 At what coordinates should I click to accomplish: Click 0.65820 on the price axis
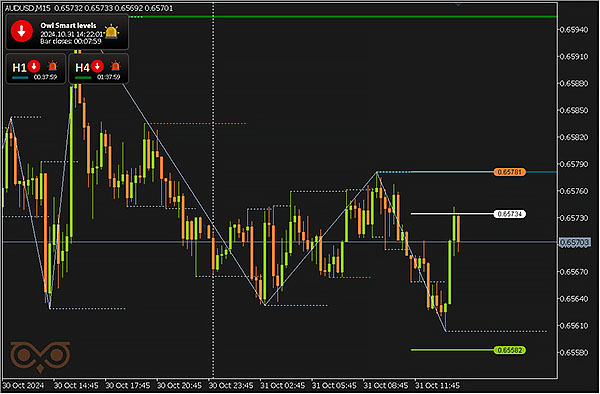pos(574,137)
